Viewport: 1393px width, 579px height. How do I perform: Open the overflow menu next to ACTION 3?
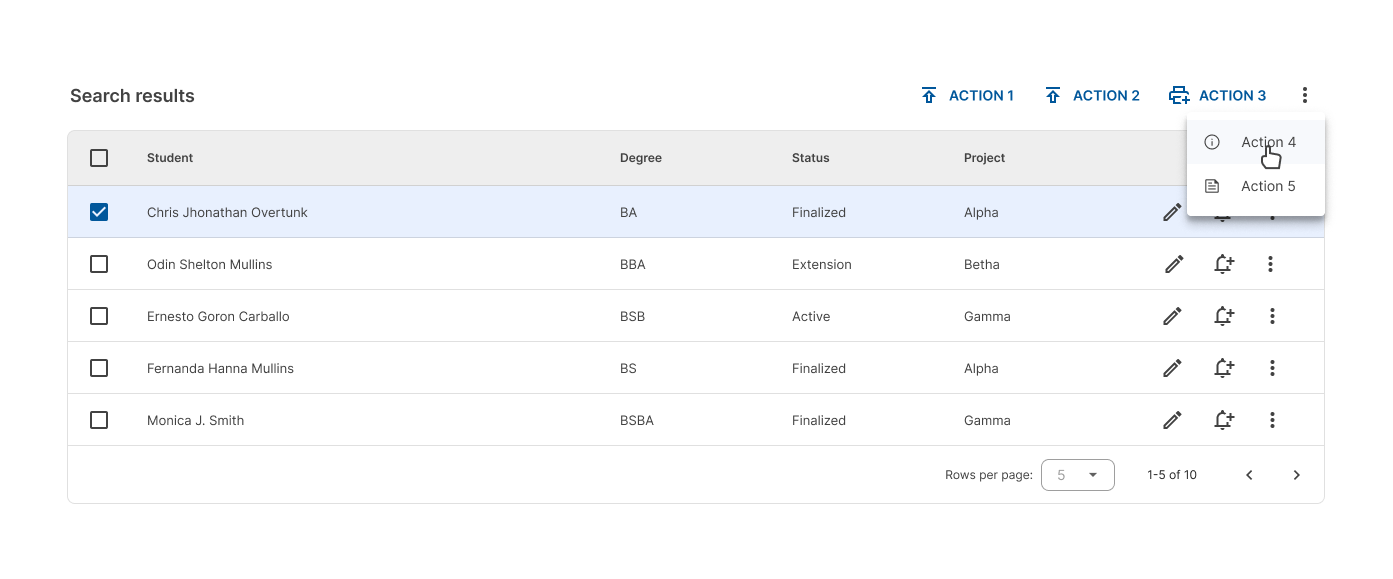click(x=1305, y=94)
